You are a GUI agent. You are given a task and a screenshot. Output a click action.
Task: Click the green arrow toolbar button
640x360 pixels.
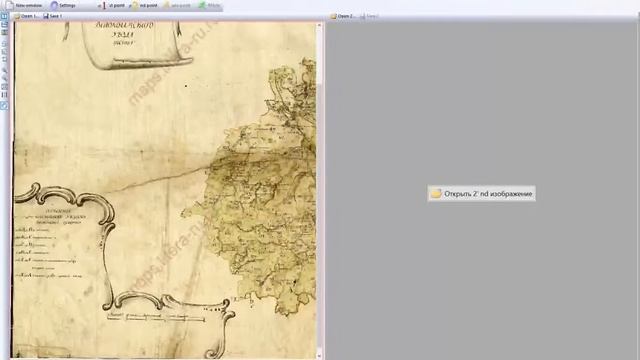[209, 5]
